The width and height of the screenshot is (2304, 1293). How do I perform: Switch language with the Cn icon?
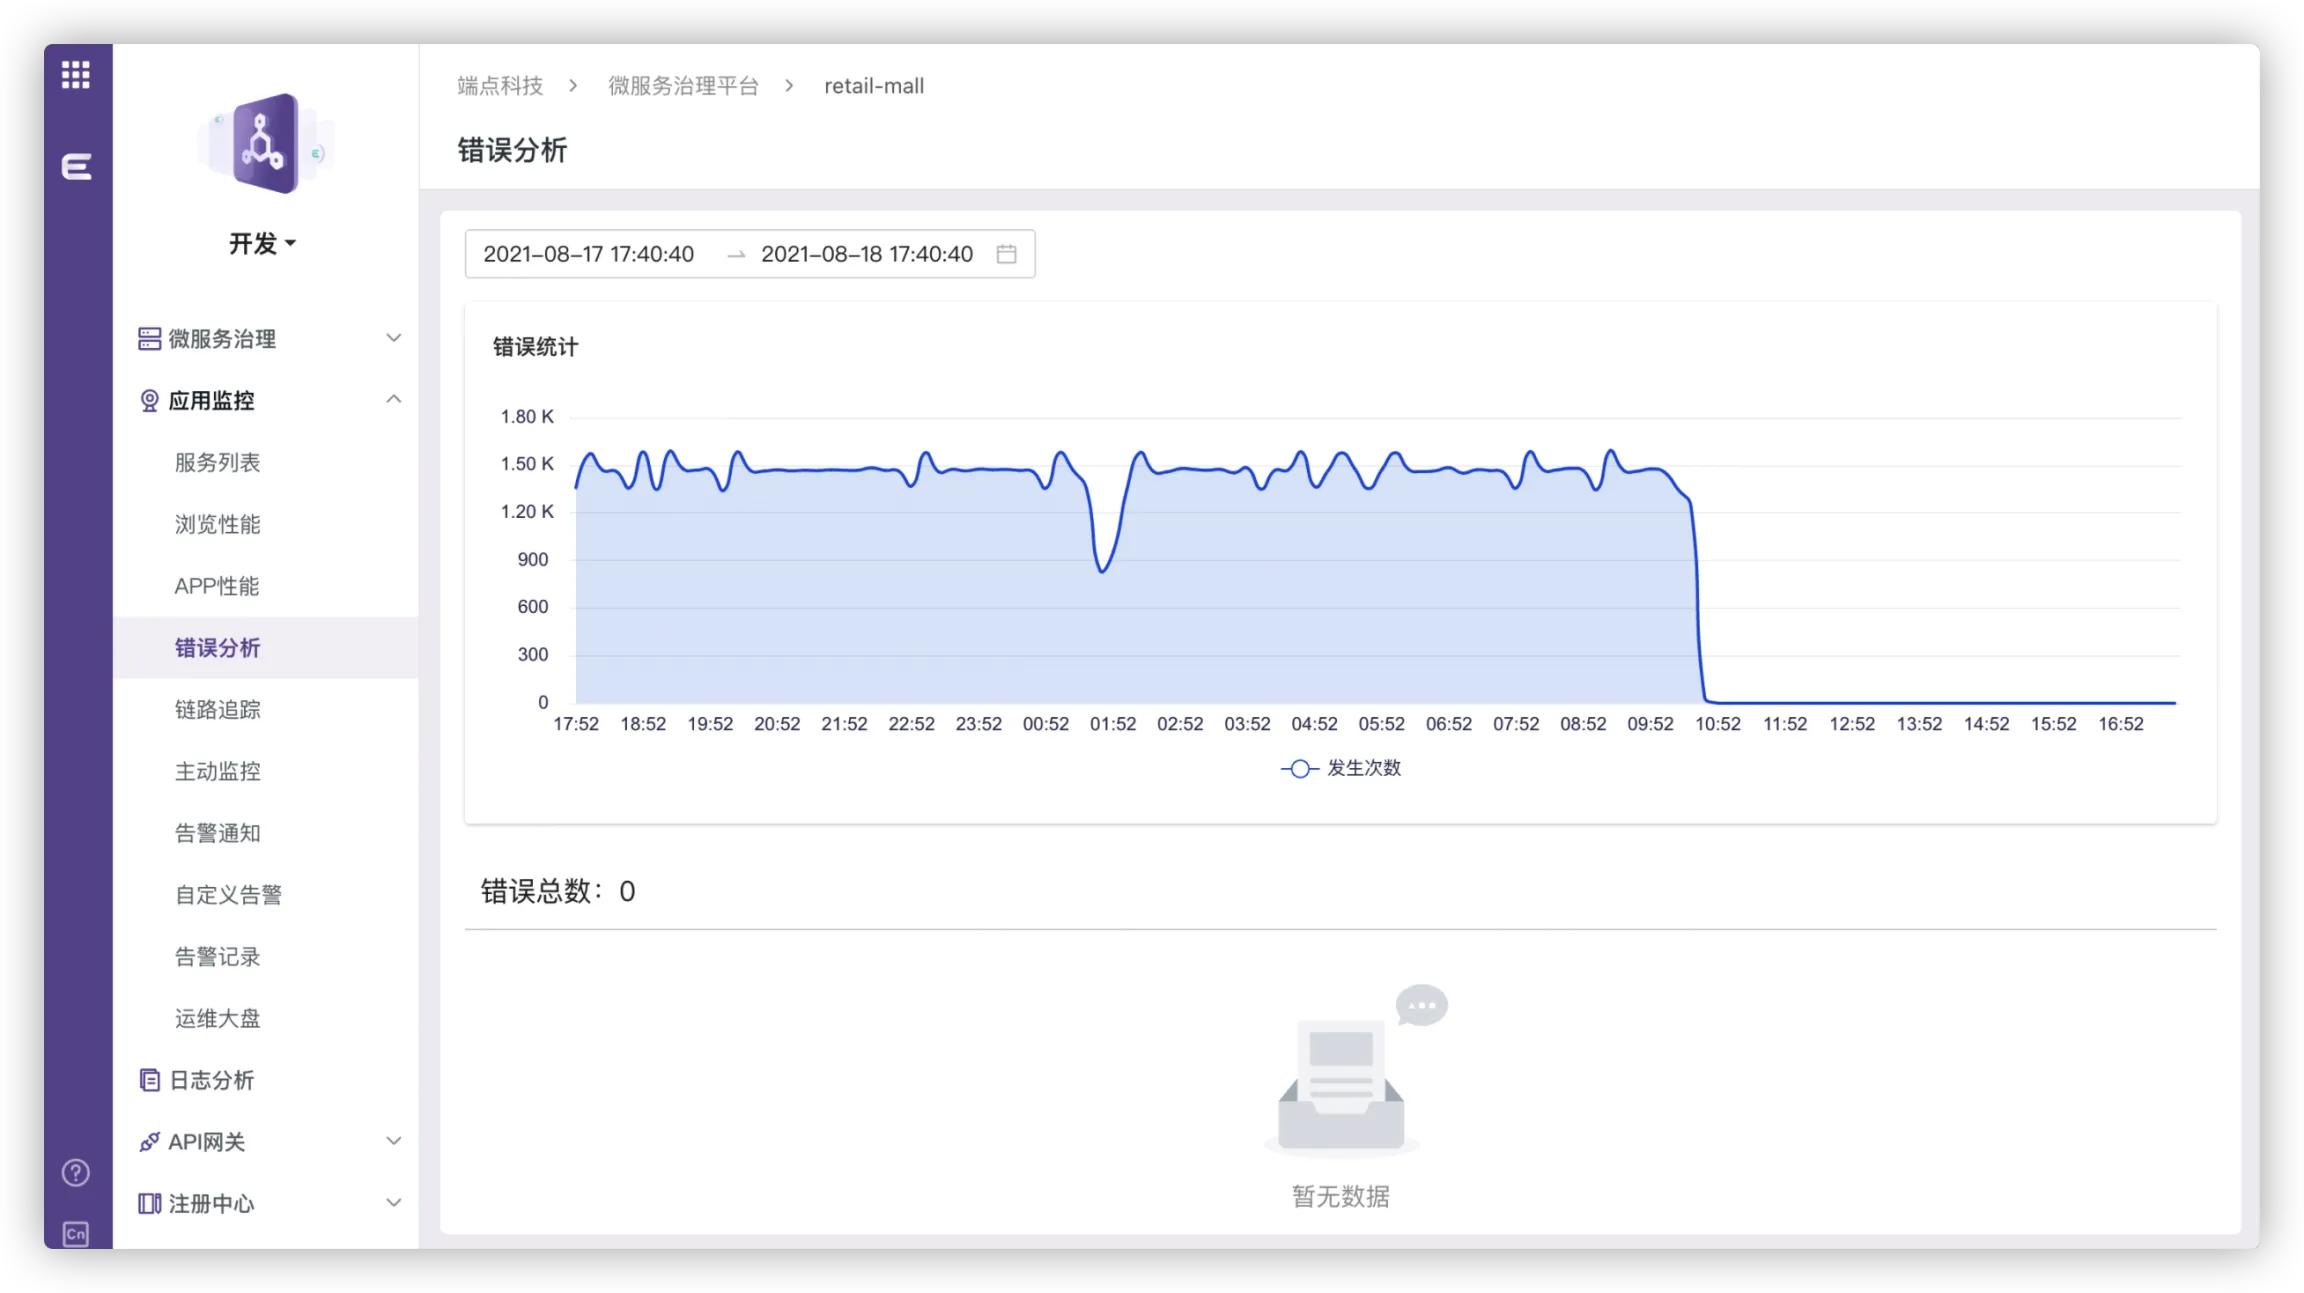(76, 1233)
